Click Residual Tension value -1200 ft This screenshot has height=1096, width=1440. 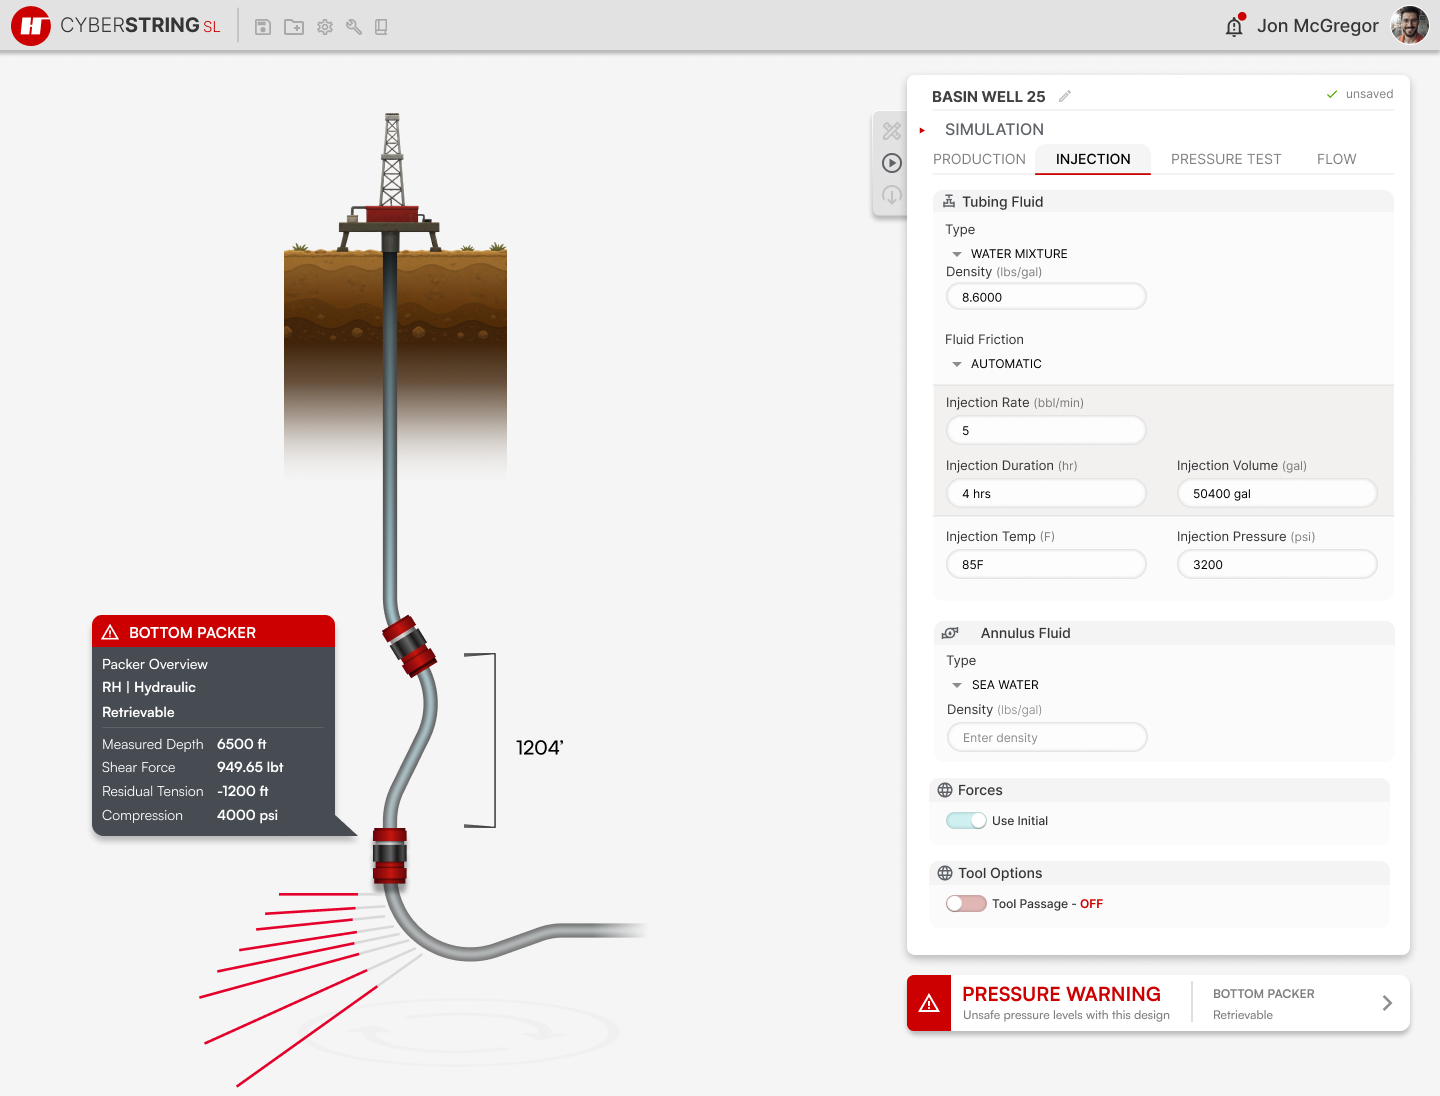(x=243, y=791)
